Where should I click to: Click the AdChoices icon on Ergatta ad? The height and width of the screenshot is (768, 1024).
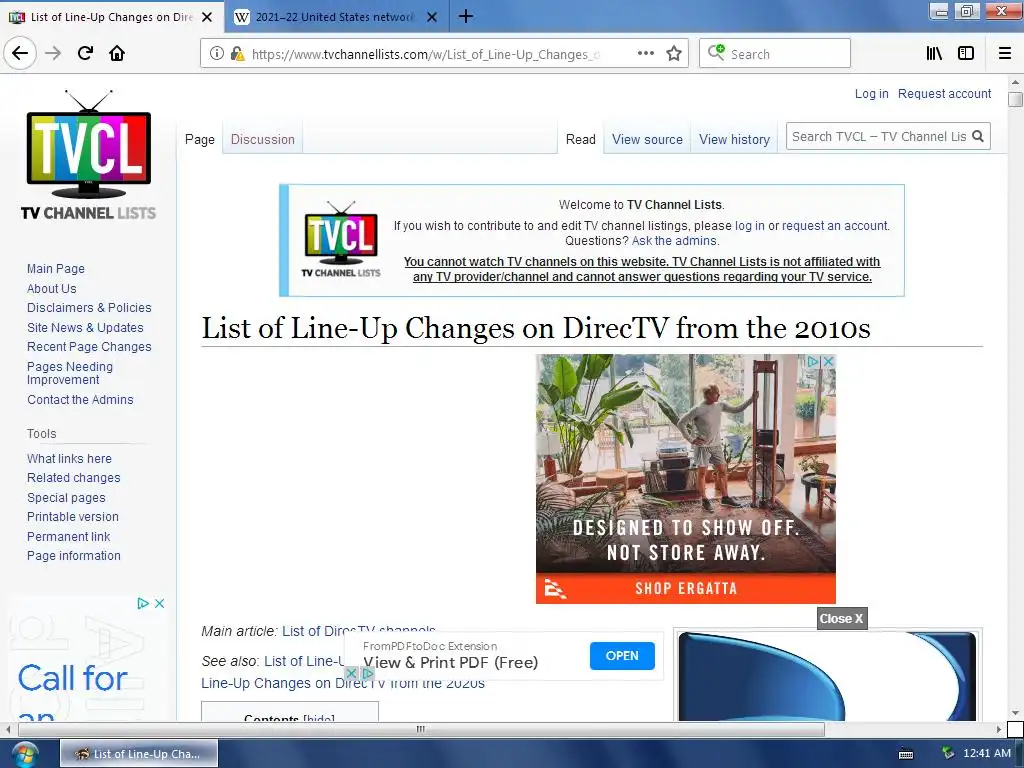[813, 361]
